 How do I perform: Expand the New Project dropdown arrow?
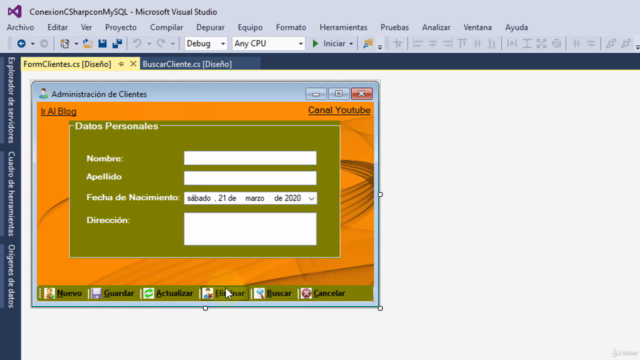[76, 44]
